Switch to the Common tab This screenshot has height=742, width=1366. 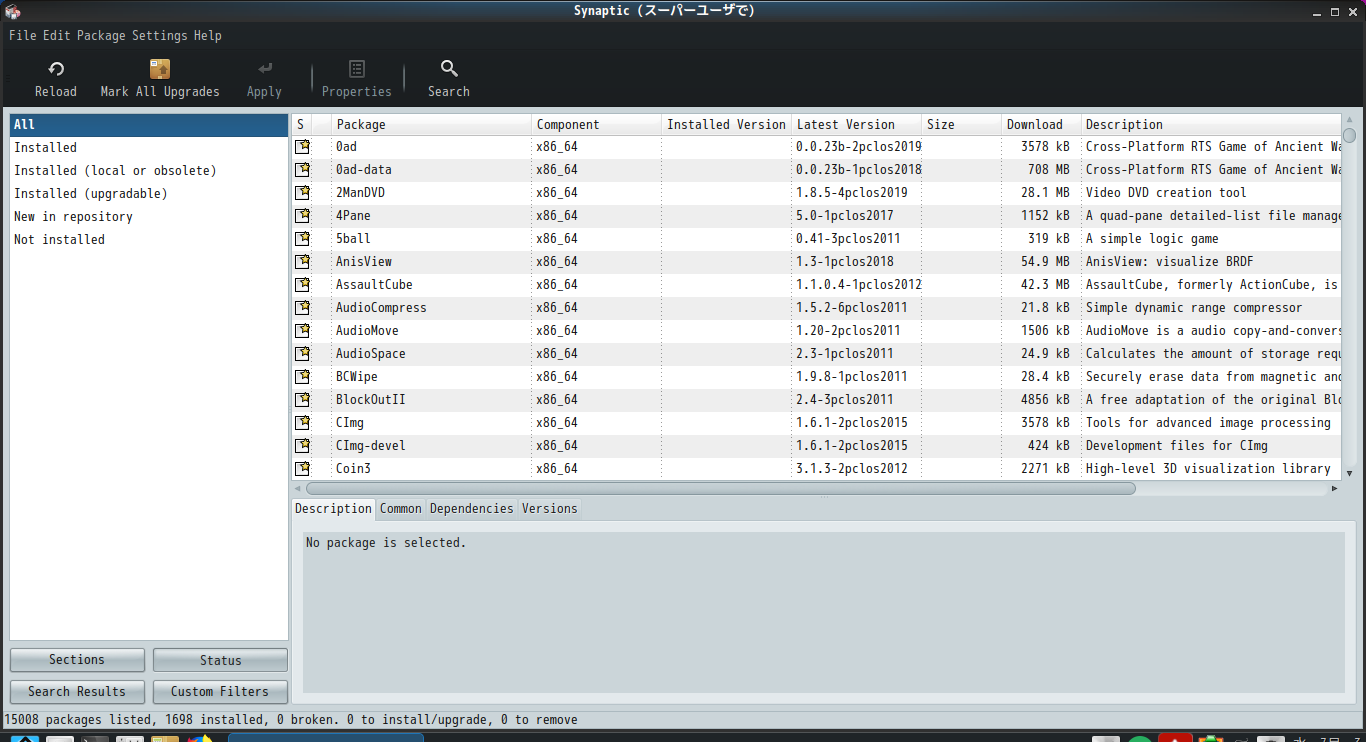400,508
